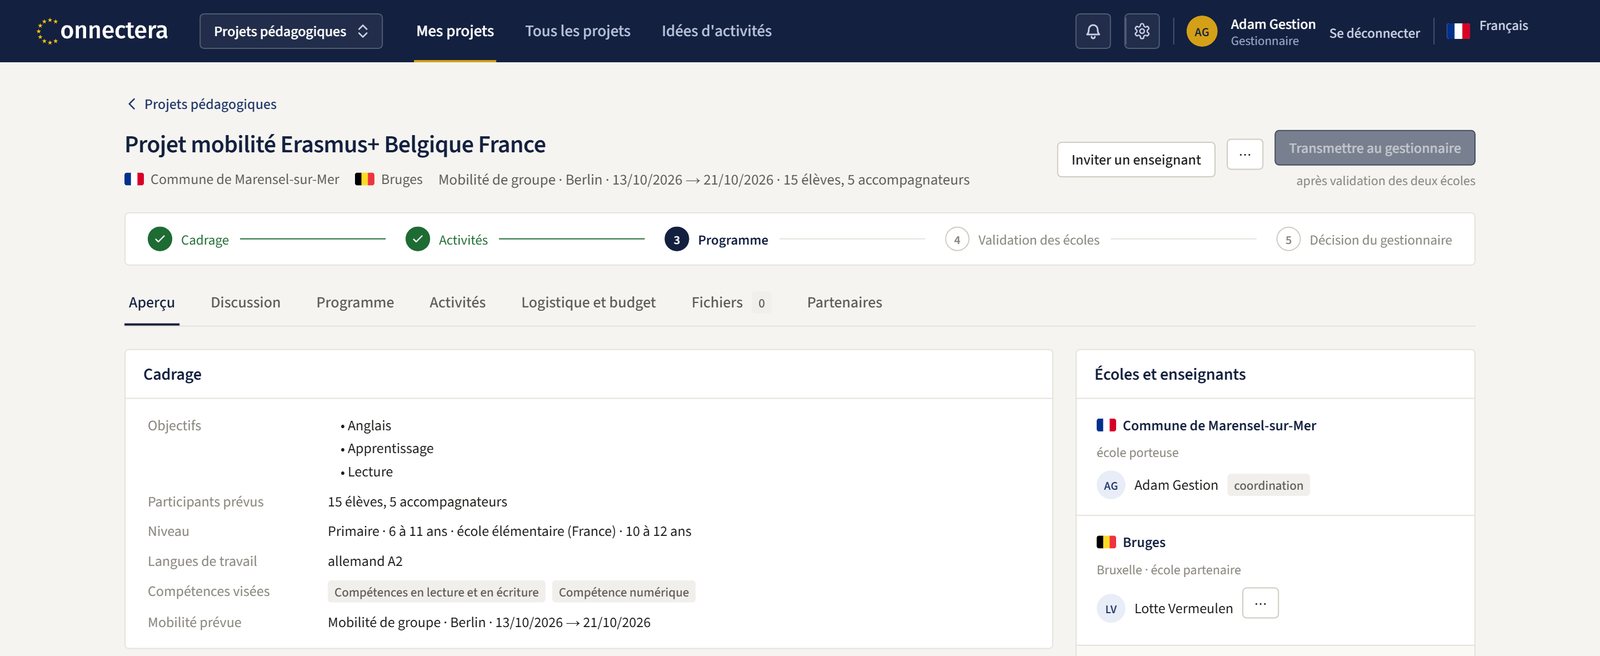
Task: Click the coordination badge next to Adam Gestion
Action: [1268, 485]
